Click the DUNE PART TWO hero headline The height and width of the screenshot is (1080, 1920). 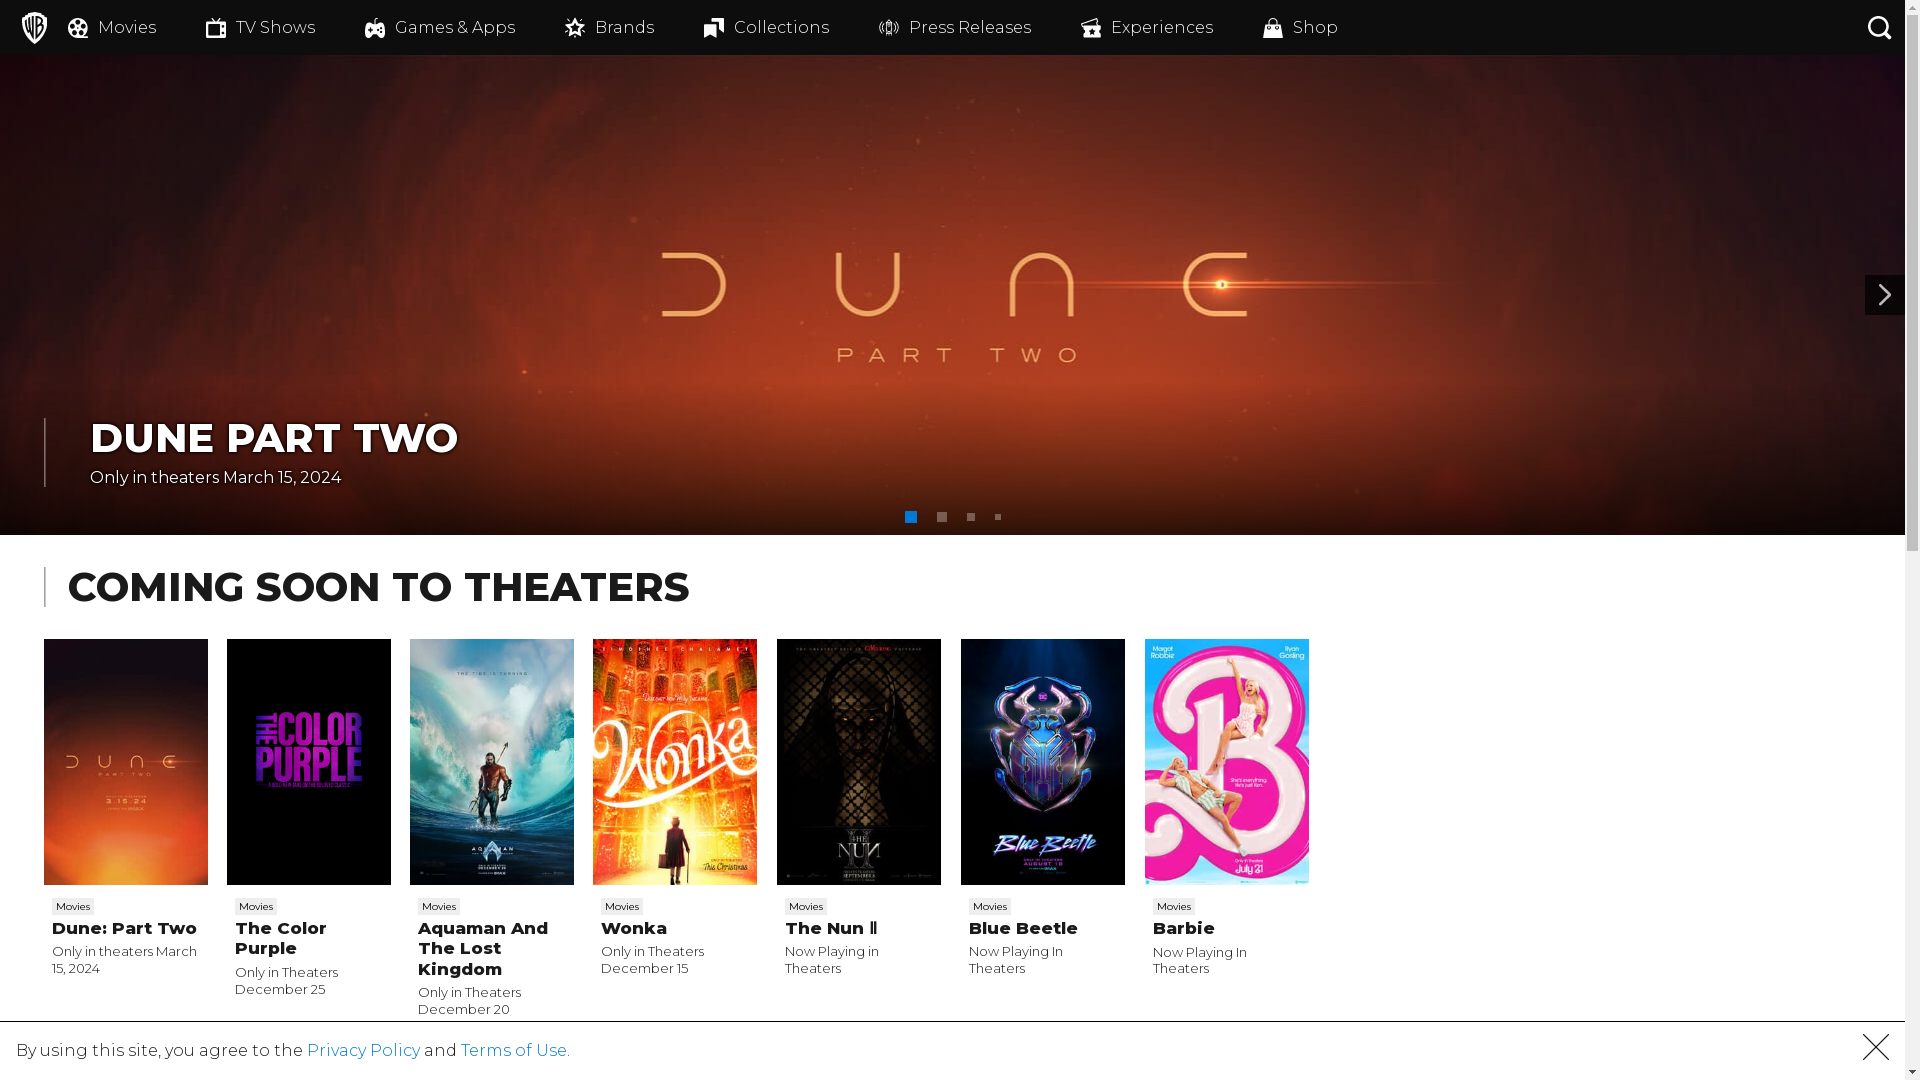coord(274,438)
